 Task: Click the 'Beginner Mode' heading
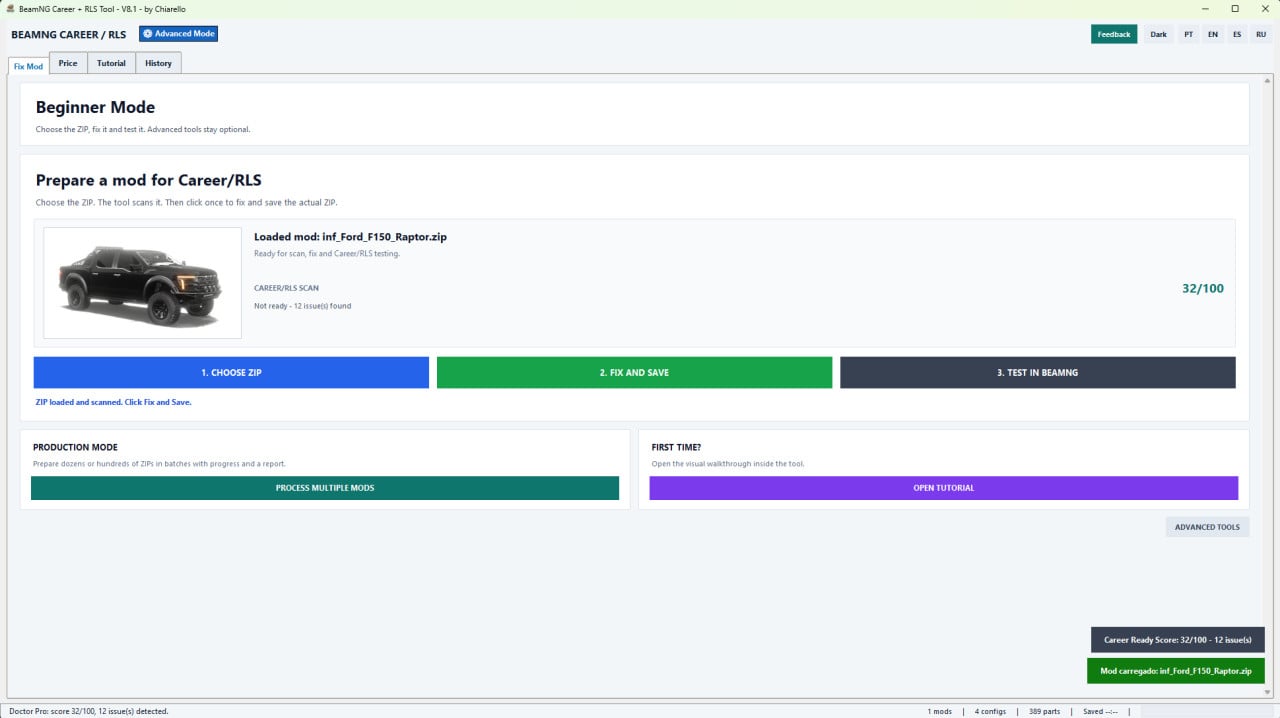[95, 107]
